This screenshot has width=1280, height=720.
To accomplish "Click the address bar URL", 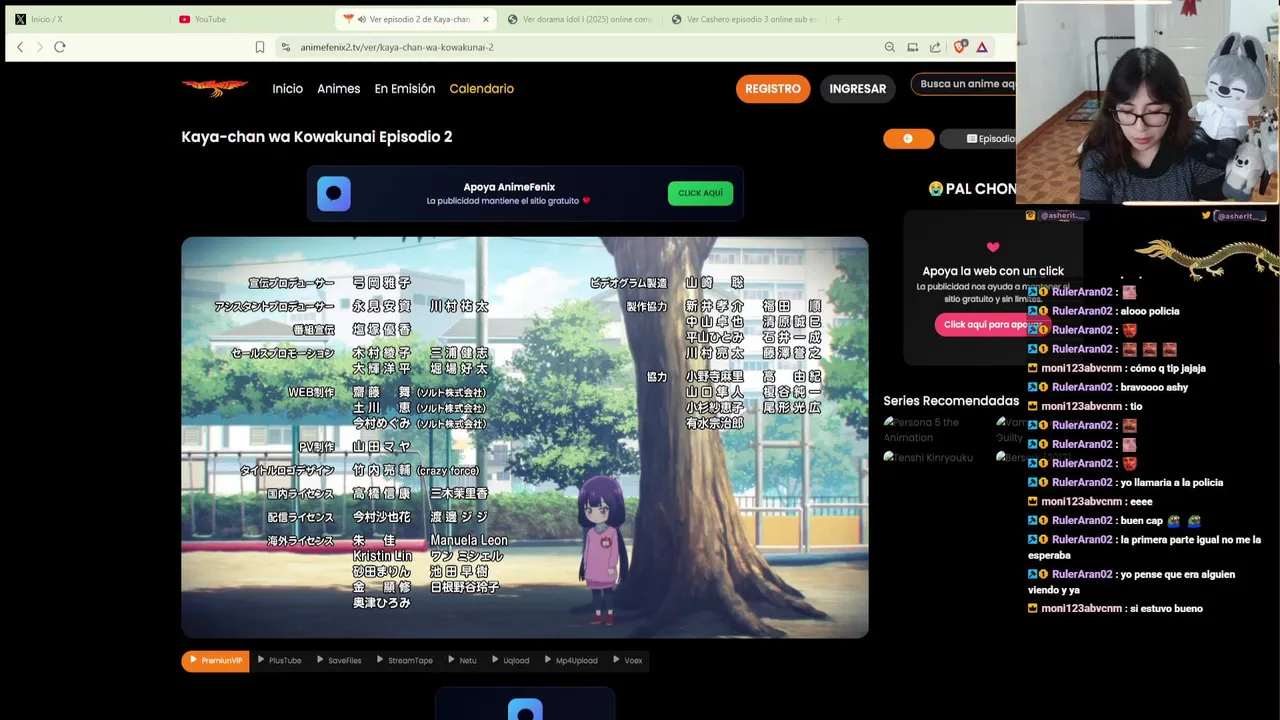I will [x=397, y=47].
